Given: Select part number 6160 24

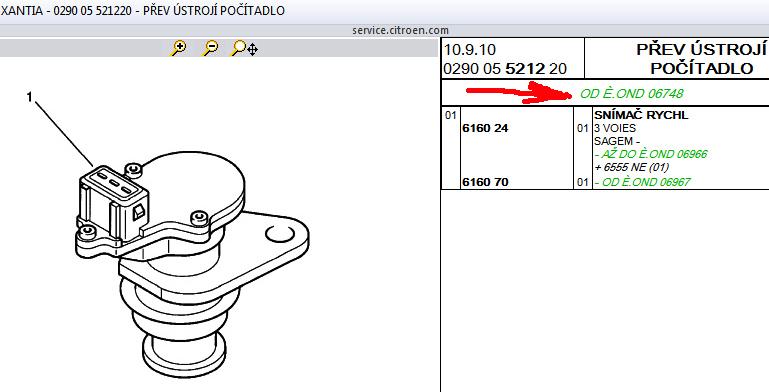Looking at the screenshot, I should pos(485,129).
